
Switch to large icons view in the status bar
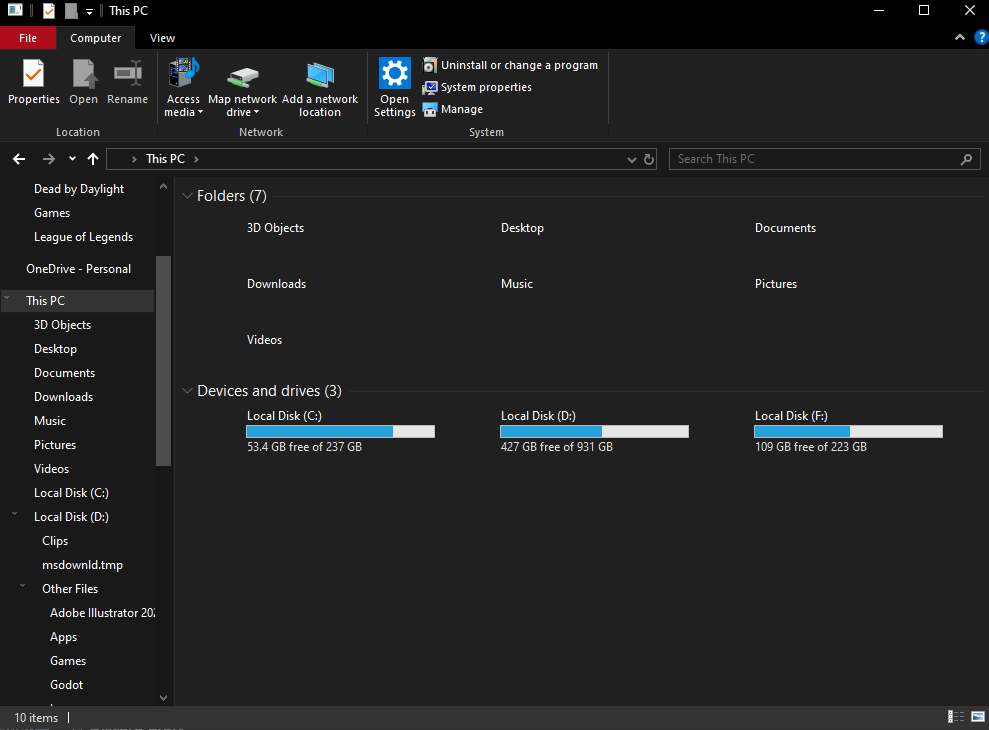pyautogui.click(x=978, y=717)
